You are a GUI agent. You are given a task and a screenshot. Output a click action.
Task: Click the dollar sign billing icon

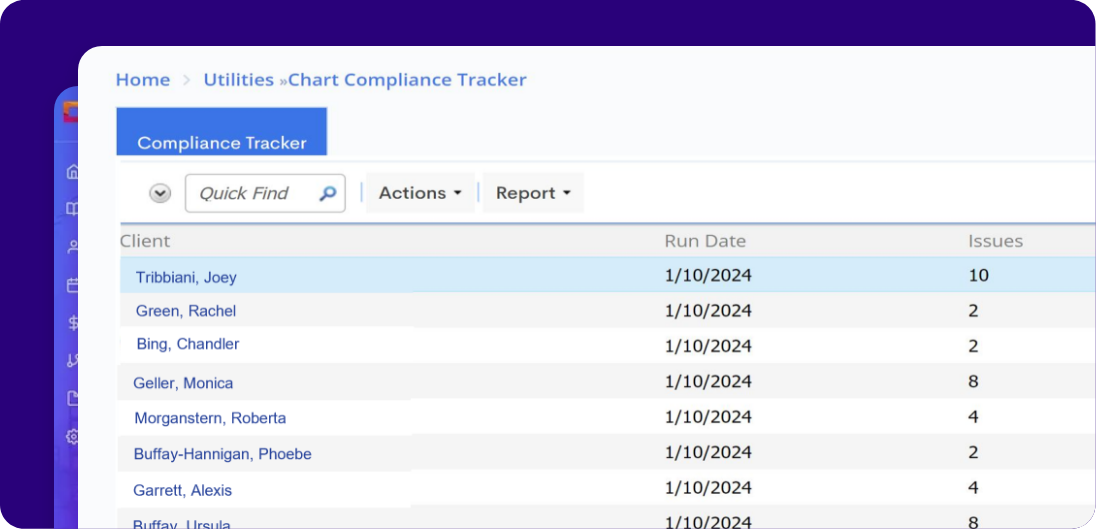click(x=72, y=323)
